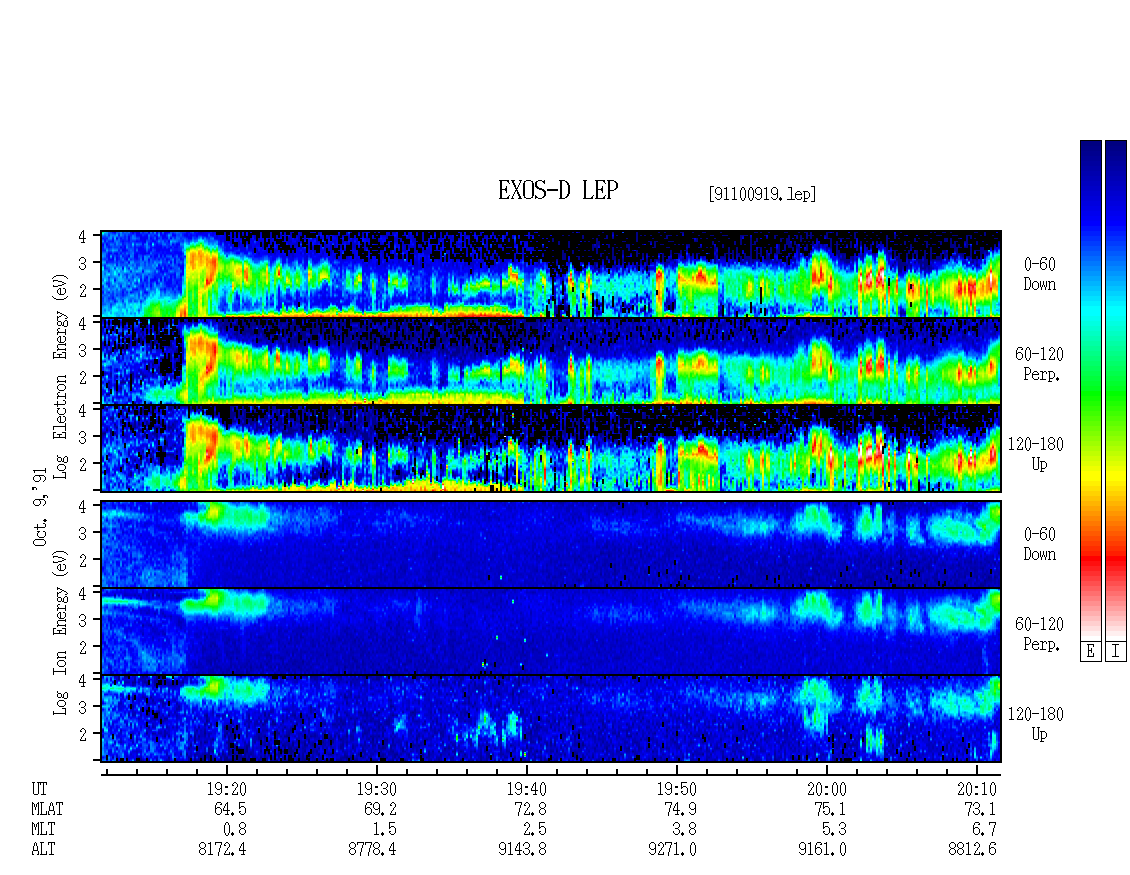Select the electron 120-180 Up spectrogram panel
Screen dimensions: 1130x875
(551, 448)
